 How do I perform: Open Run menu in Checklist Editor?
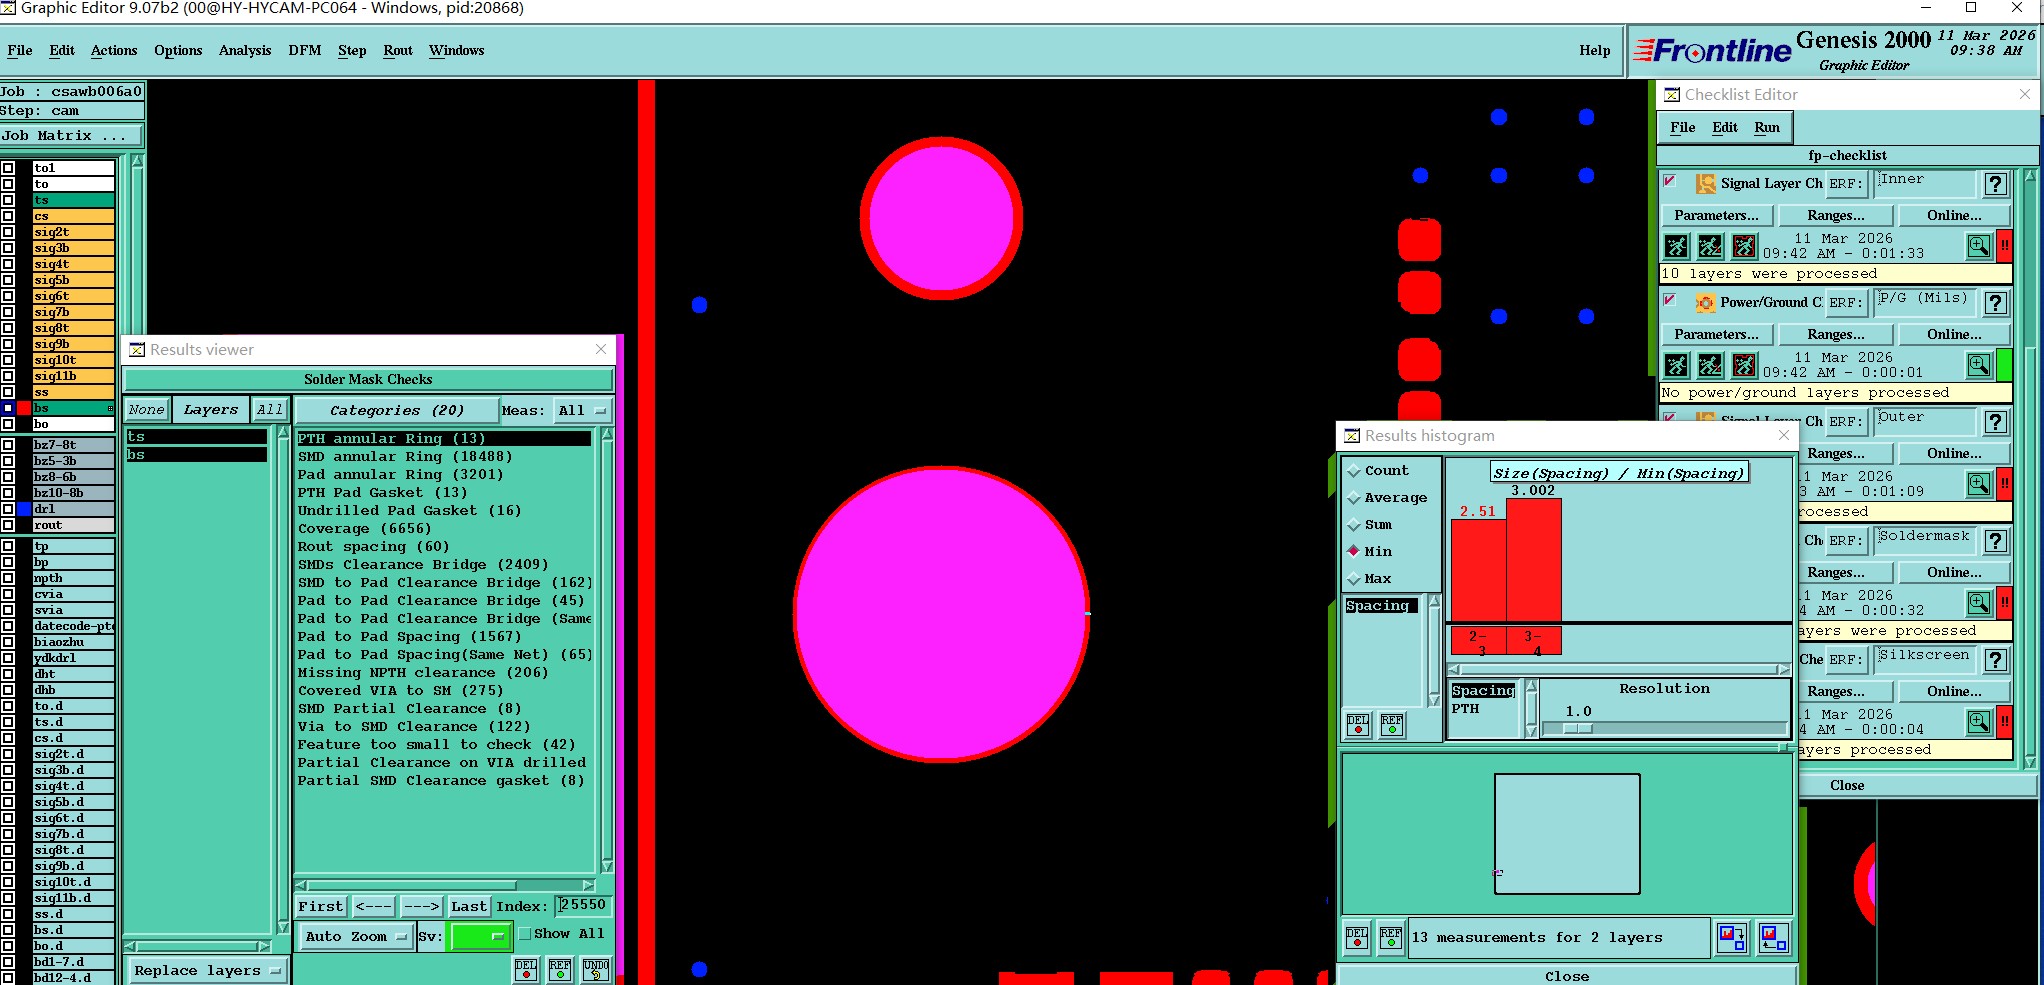(x=1767, y=128)
